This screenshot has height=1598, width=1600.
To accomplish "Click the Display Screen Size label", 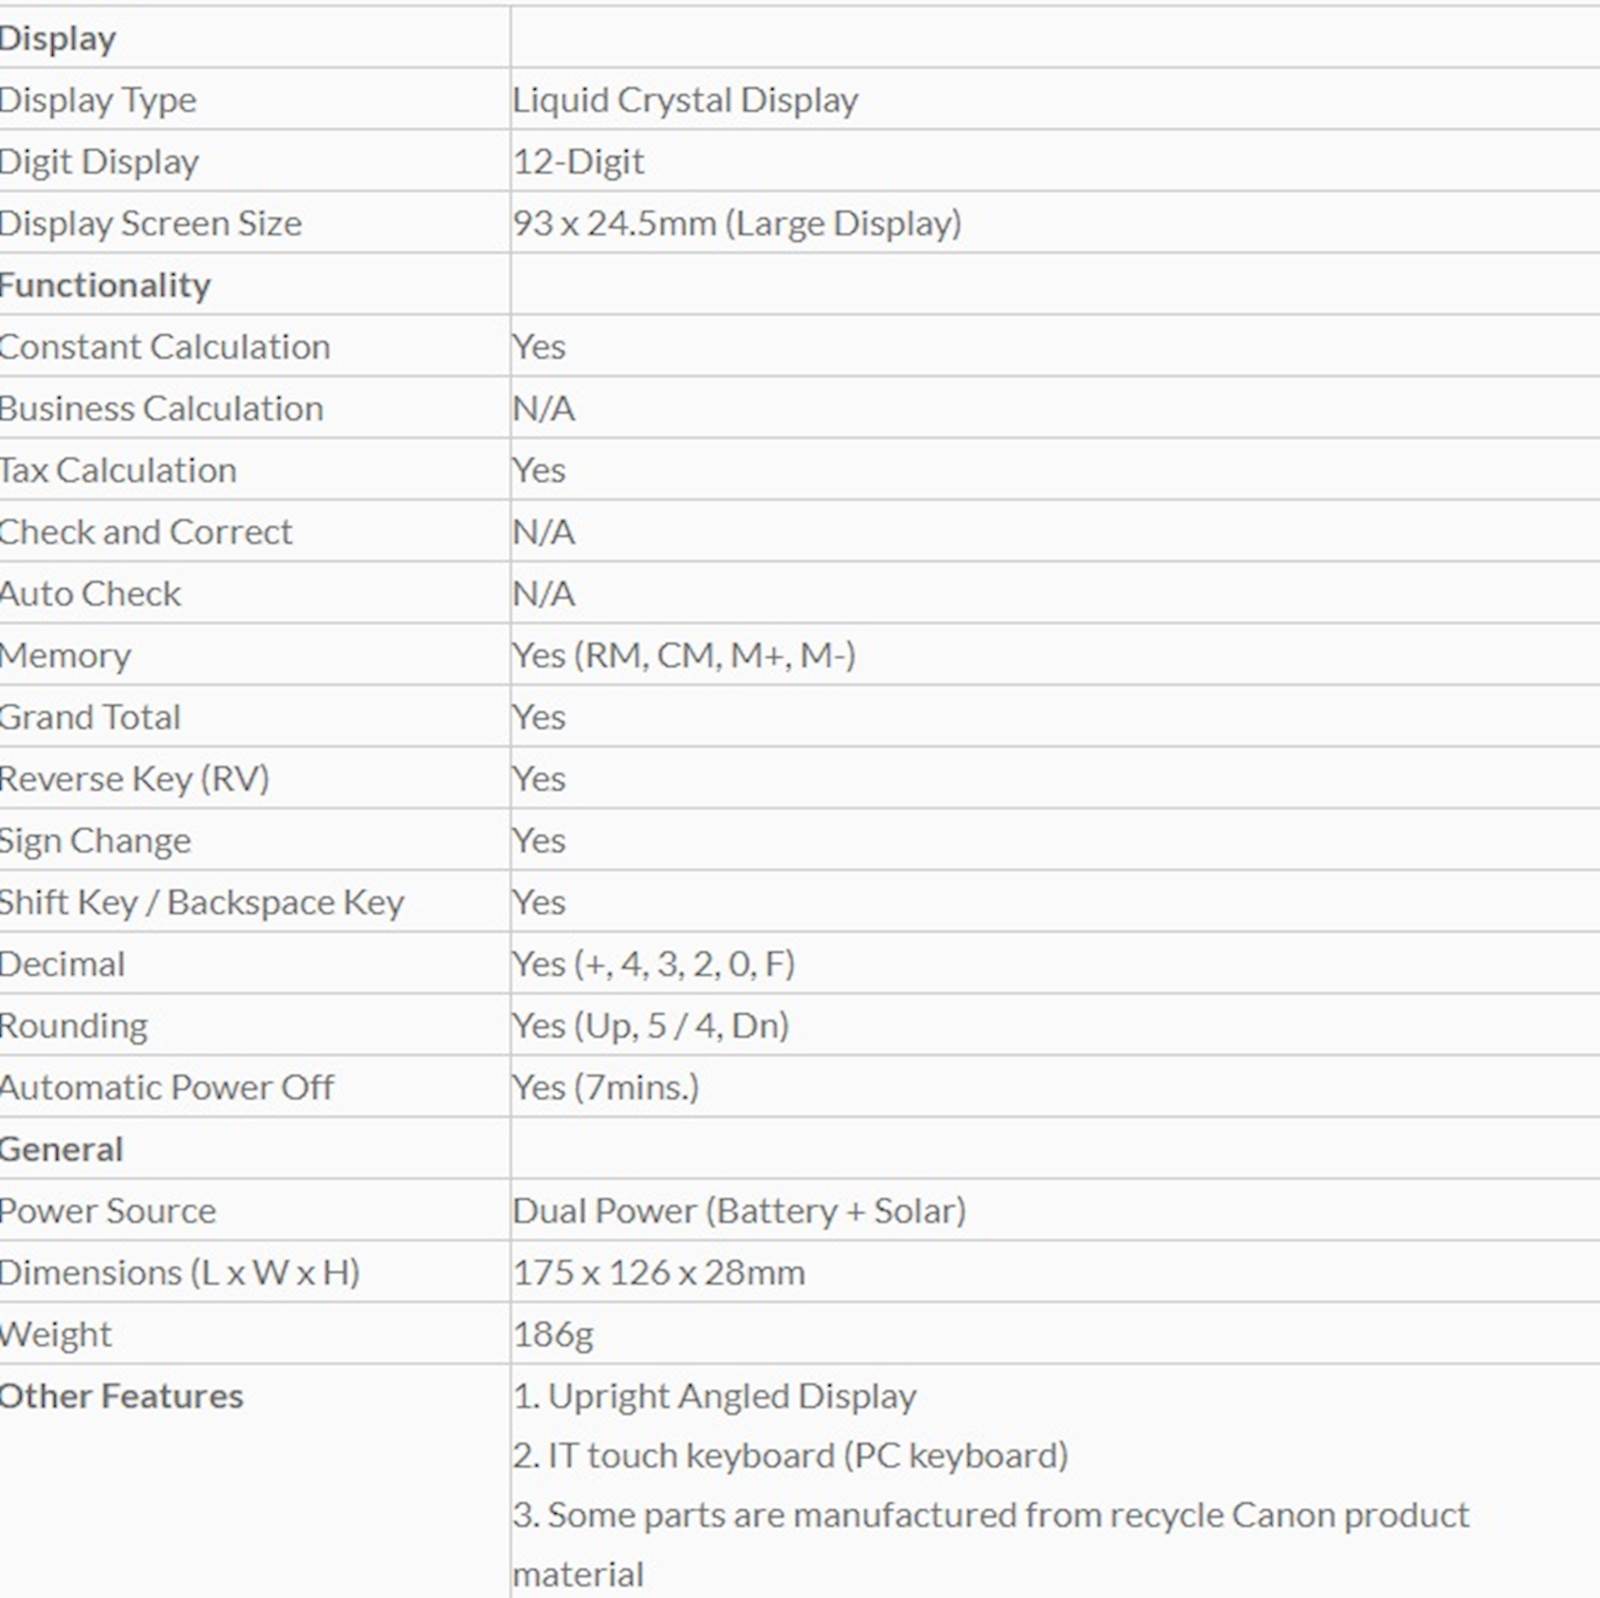I will point(151,223).
